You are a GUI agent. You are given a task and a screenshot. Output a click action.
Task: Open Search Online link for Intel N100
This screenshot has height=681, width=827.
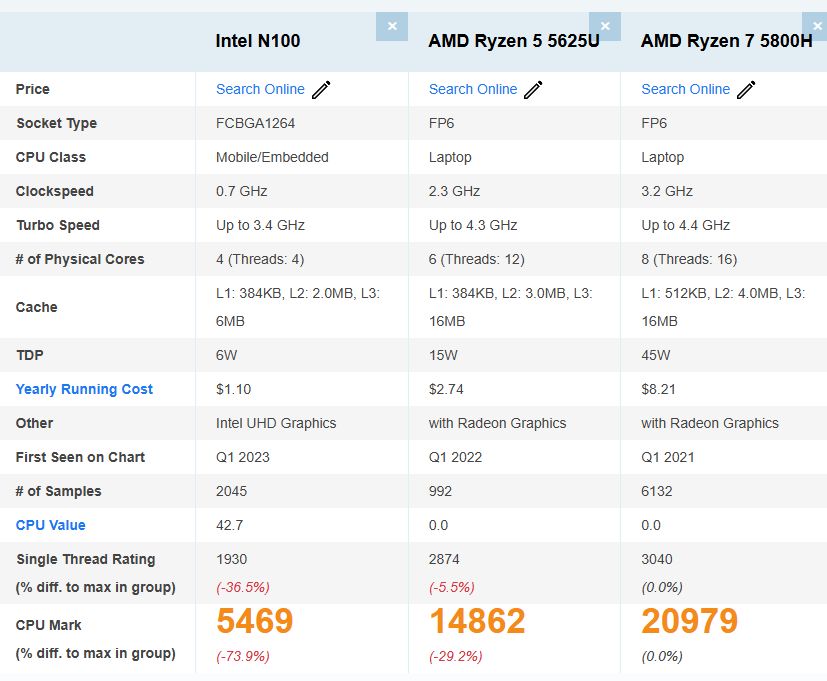click(x=260, y=89)
